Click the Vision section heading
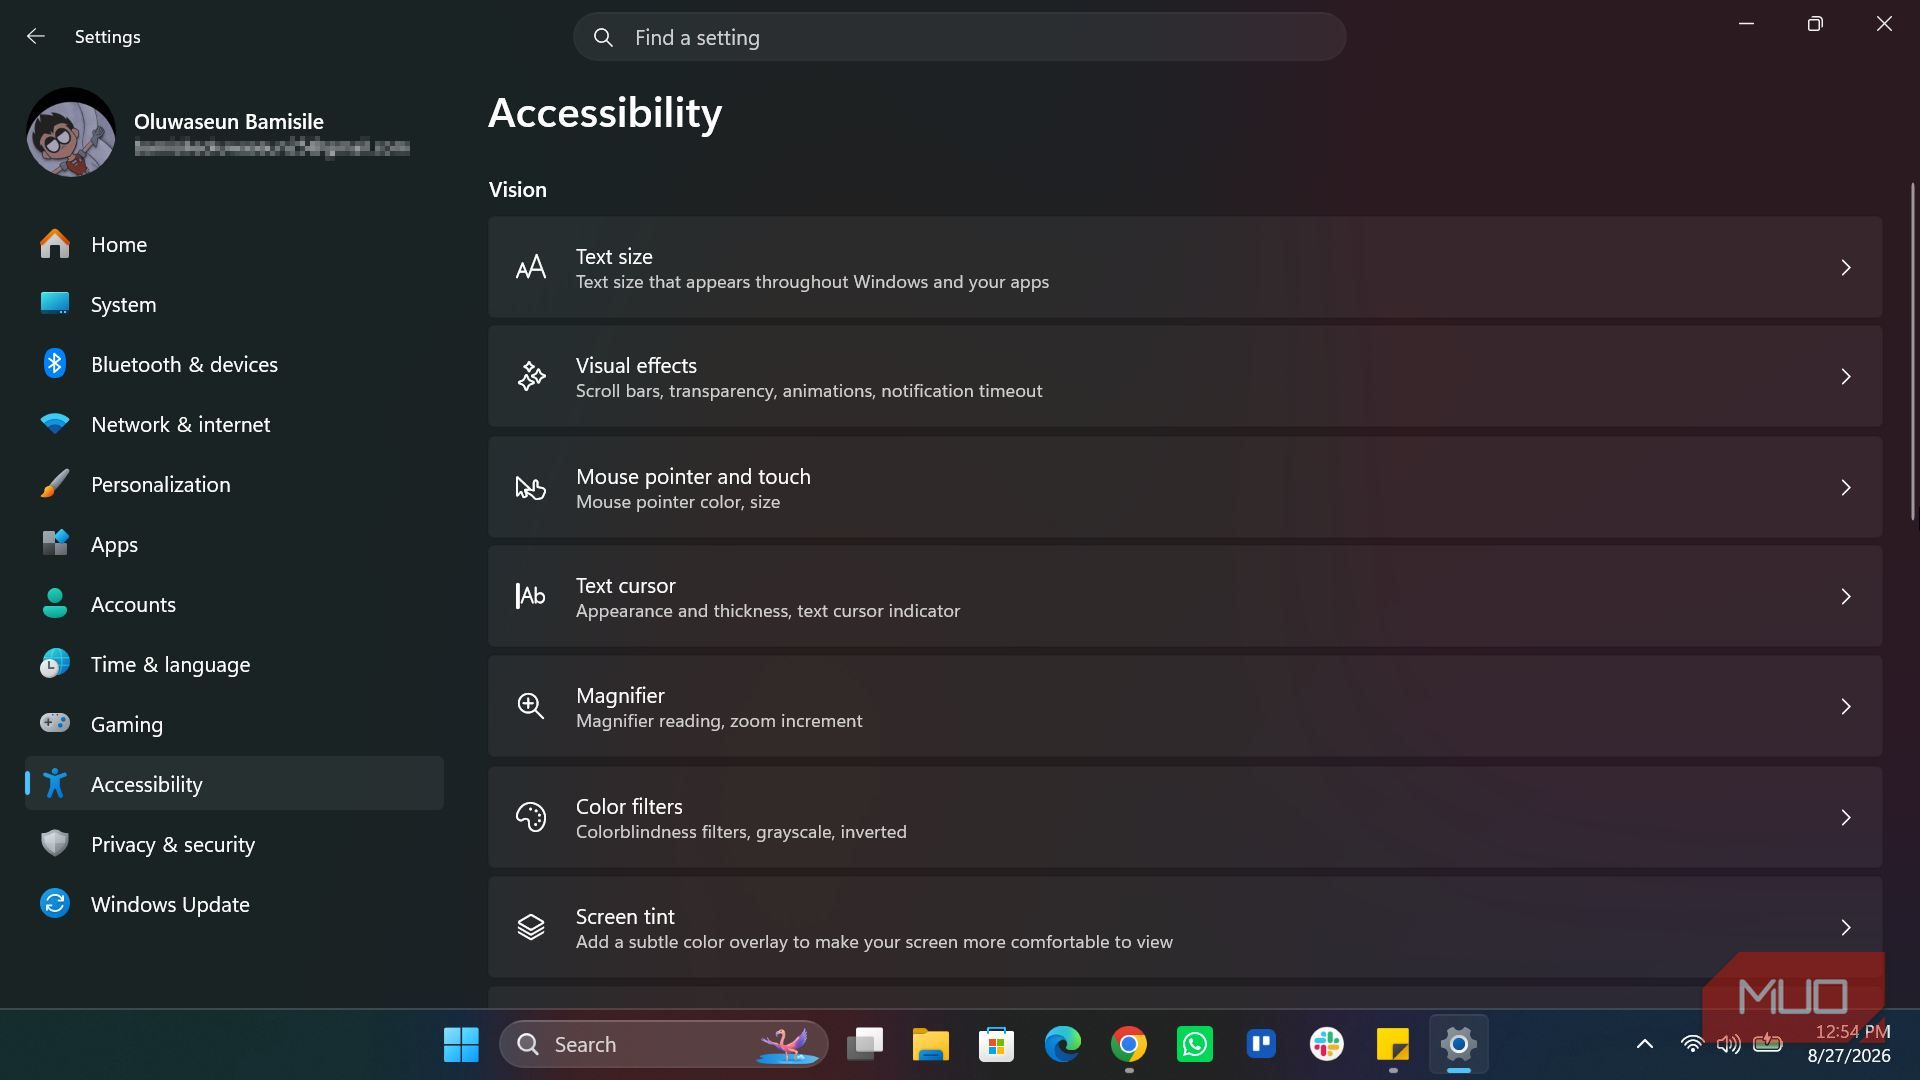This screenshot has width=1920, height=1080. 518,189
